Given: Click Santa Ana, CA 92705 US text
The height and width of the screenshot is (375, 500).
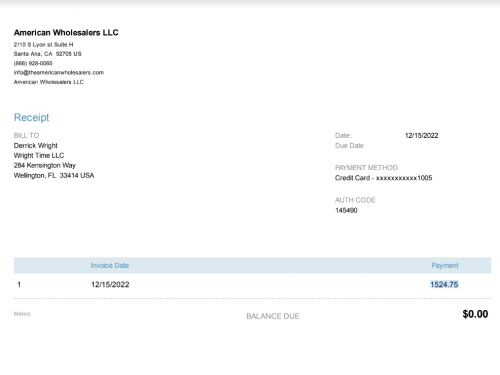Looking at the screenshot, I should [x=48, y=54].
